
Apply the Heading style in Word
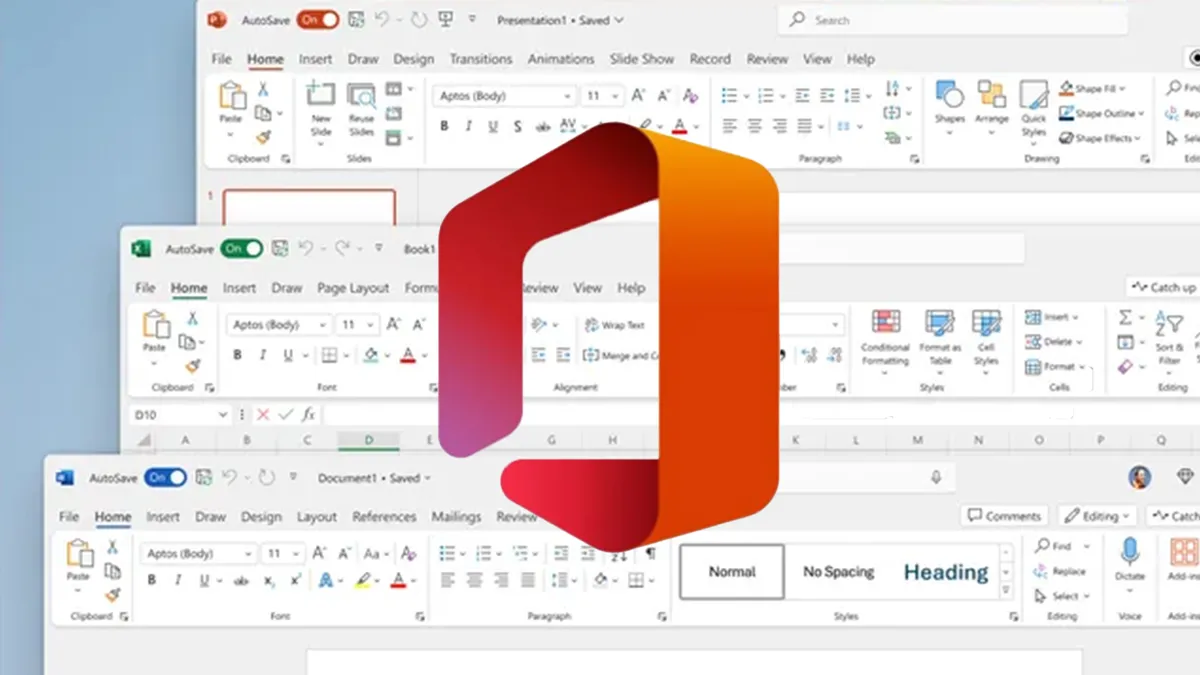(946, 572)
